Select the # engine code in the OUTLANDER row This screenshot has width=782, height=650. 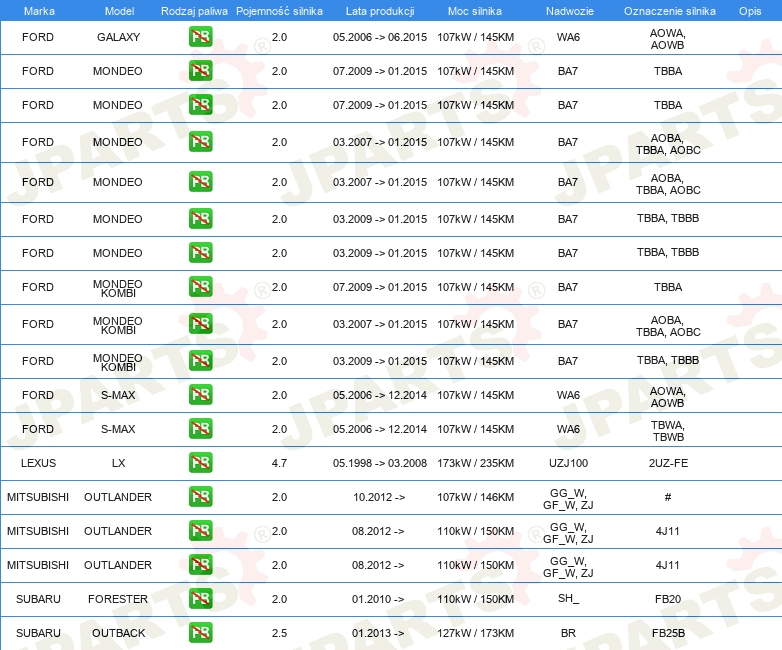[668, 497]
